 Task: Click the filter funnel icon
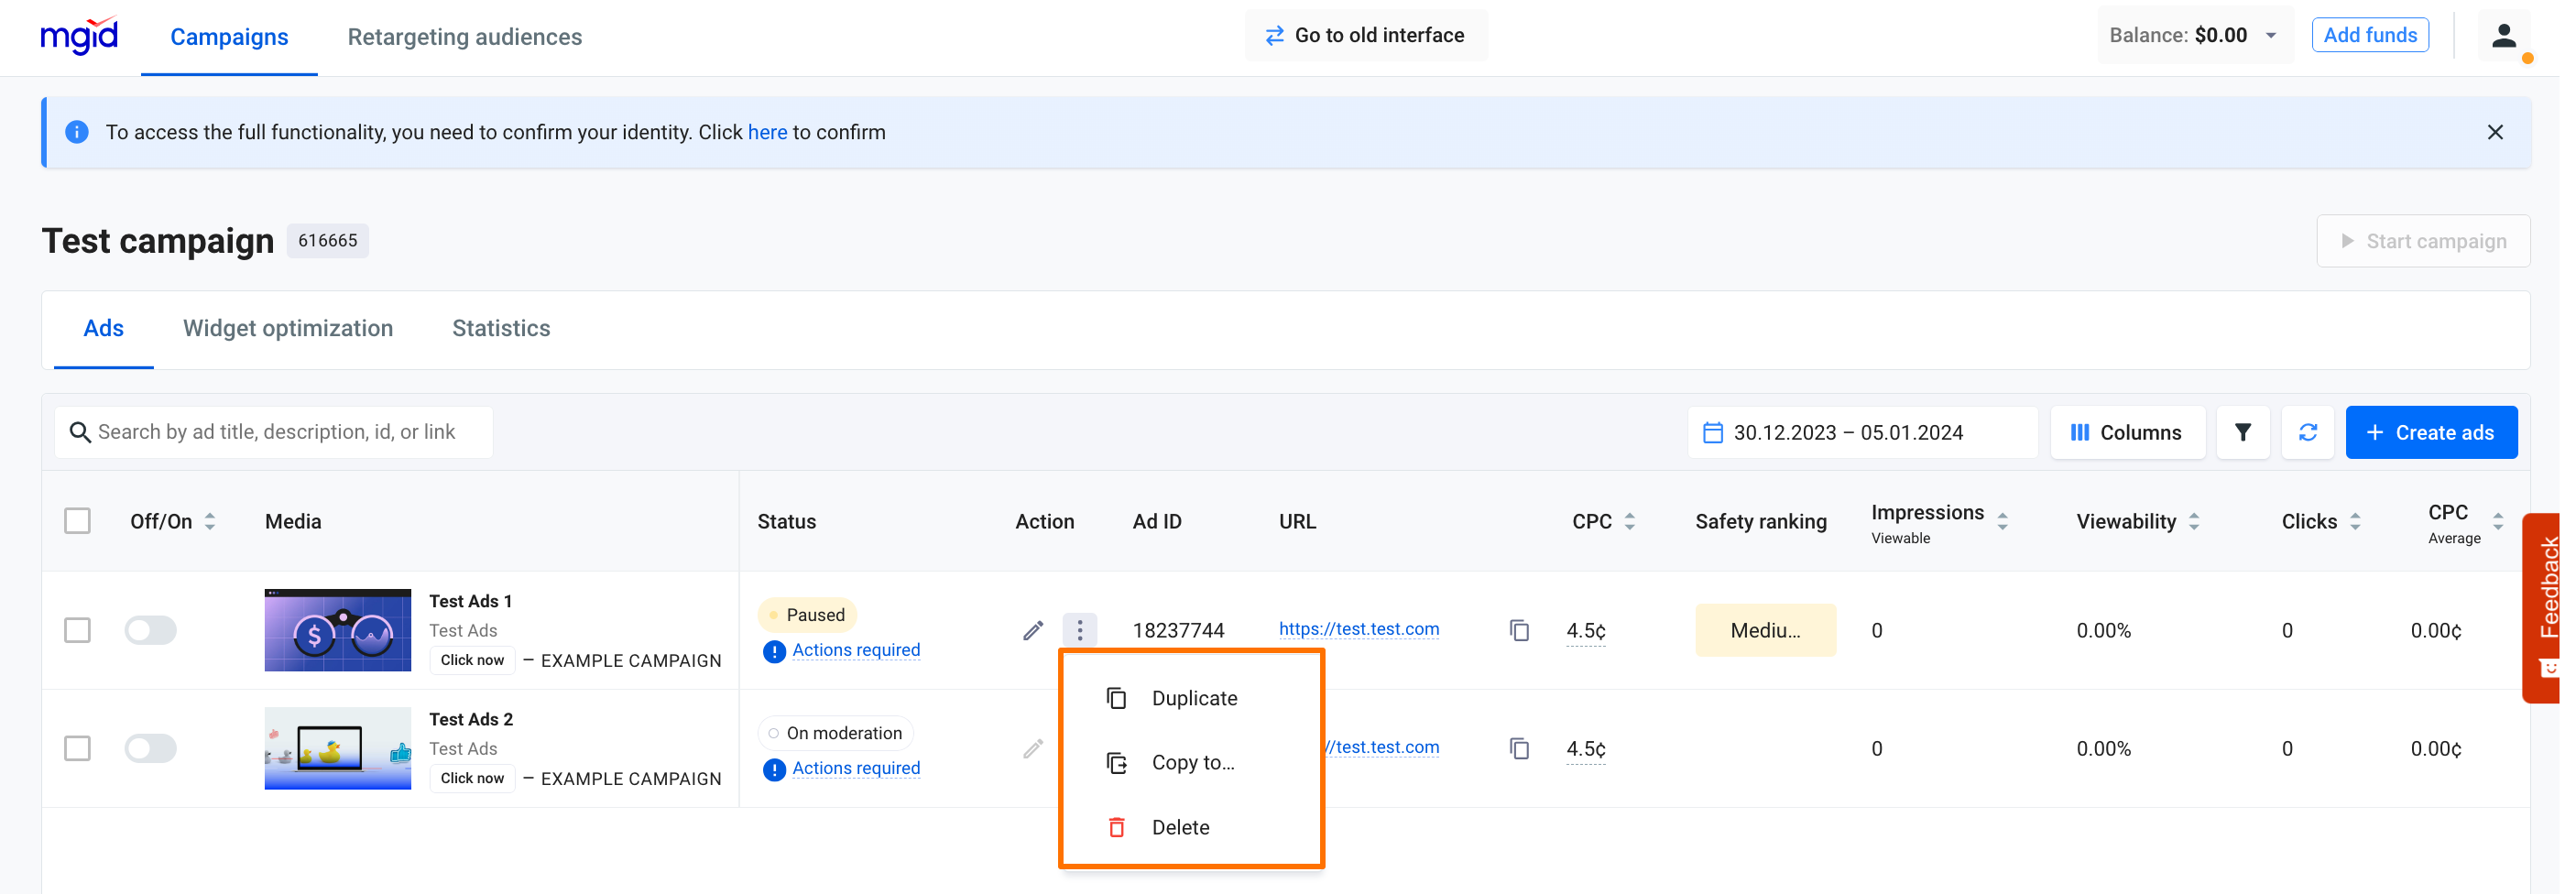pyautogui.click(x=2242, y=432)
